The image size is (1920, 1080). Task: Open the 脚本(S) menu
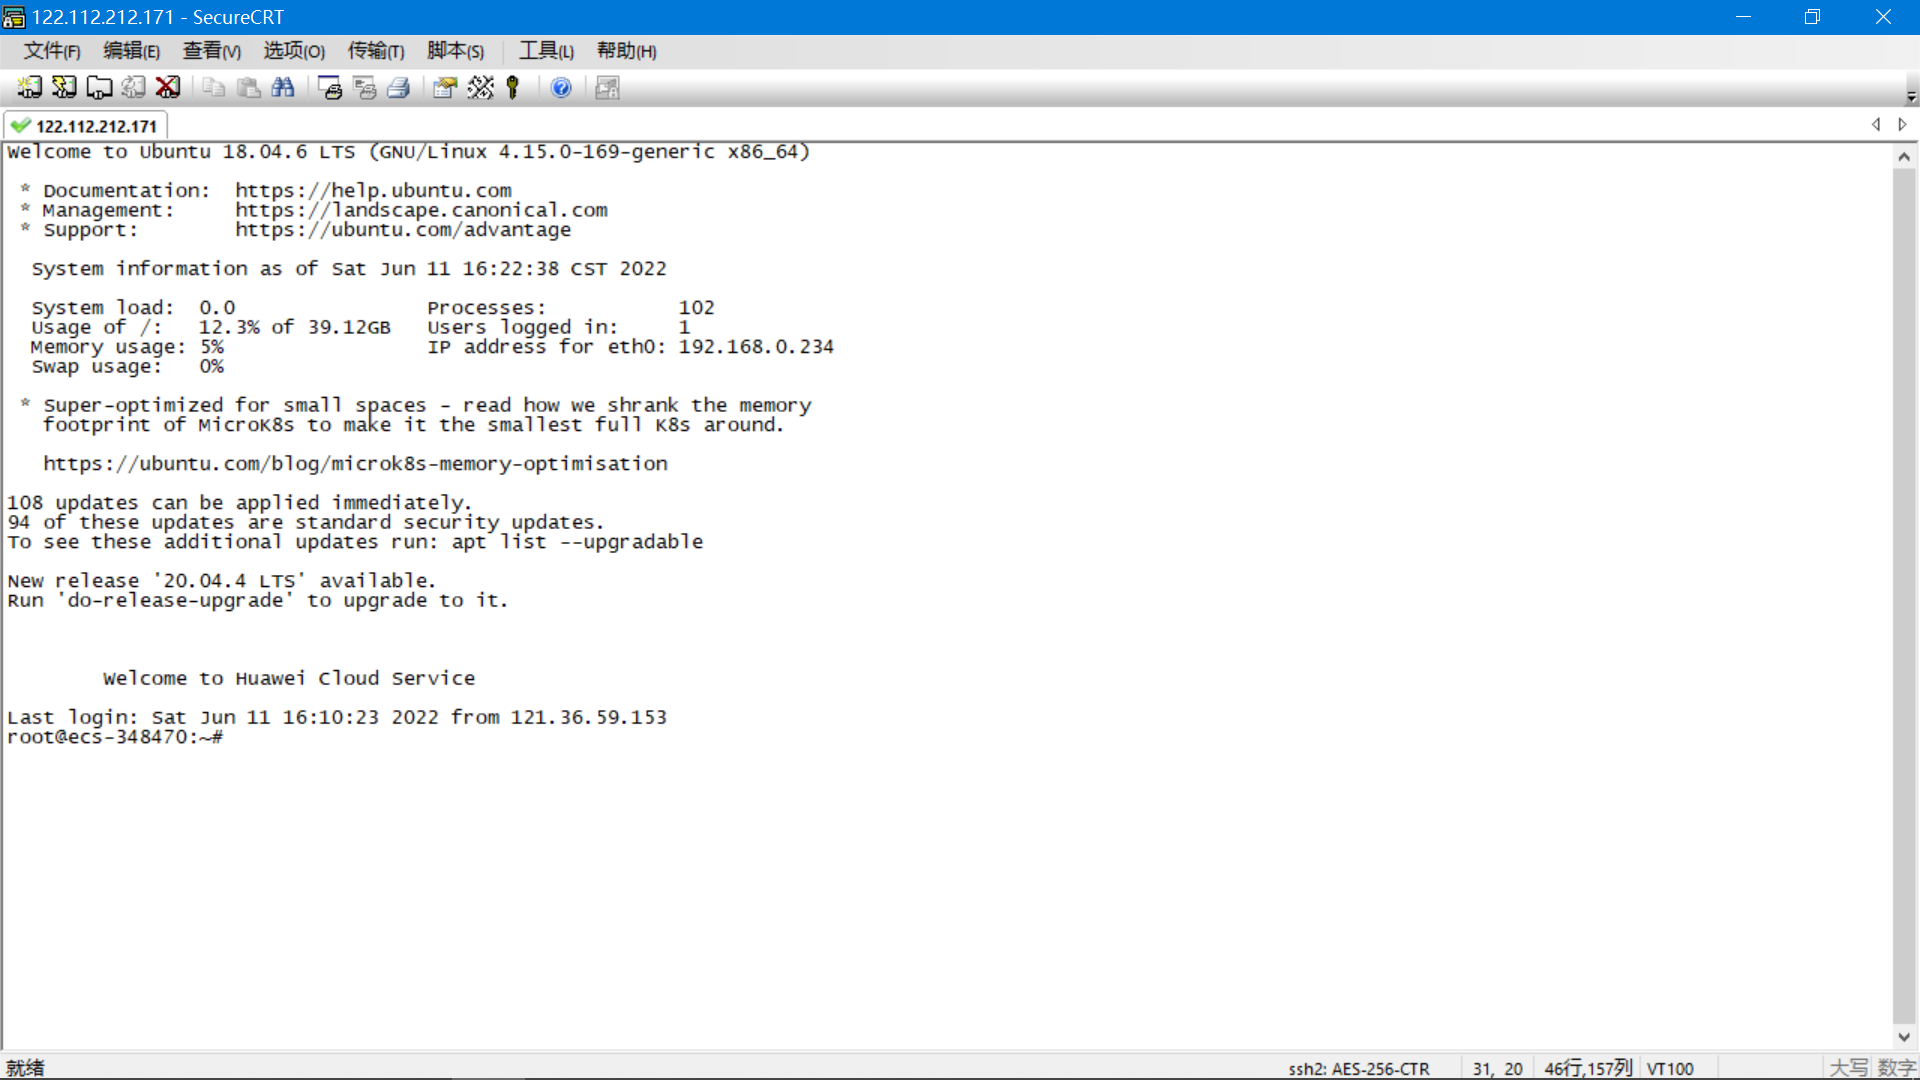[455, 51]
